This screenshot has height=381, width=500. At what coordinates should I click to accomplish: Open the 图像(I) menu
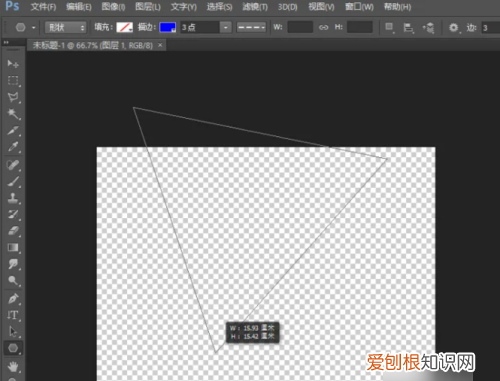(x=113, y=7)
